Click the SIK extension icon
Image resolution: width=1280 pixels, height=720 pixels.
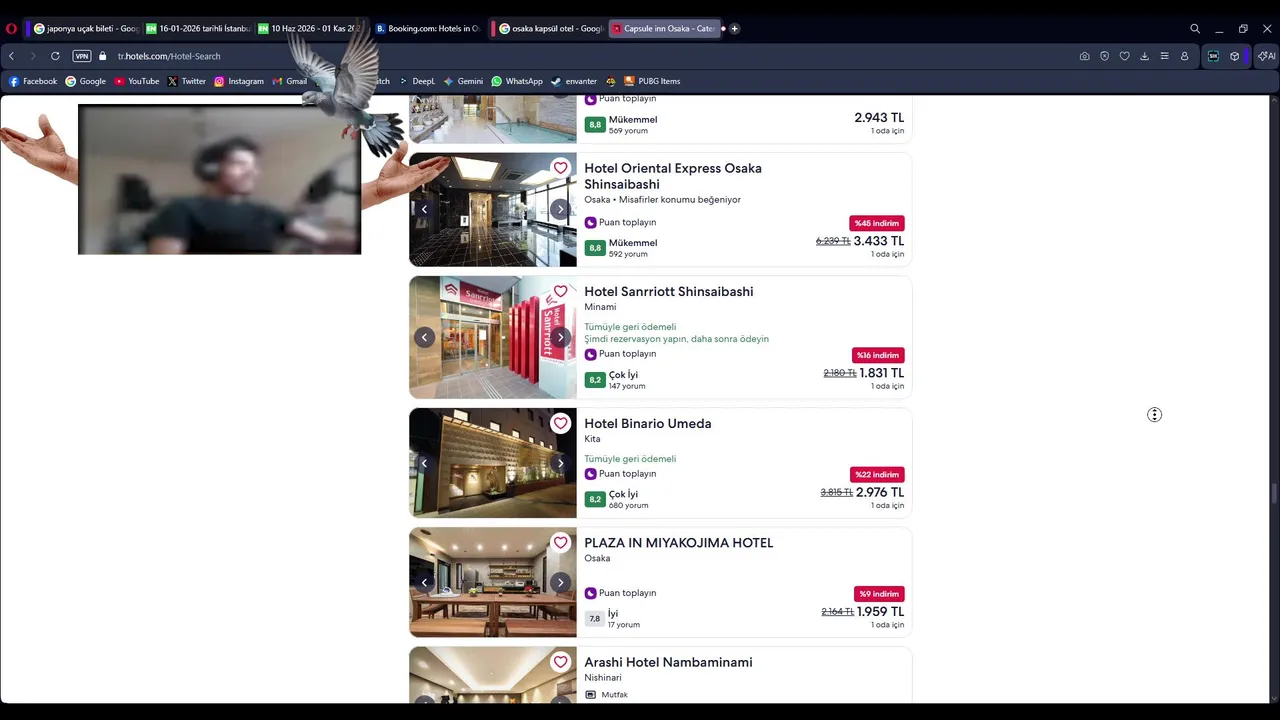[1213, 56]
